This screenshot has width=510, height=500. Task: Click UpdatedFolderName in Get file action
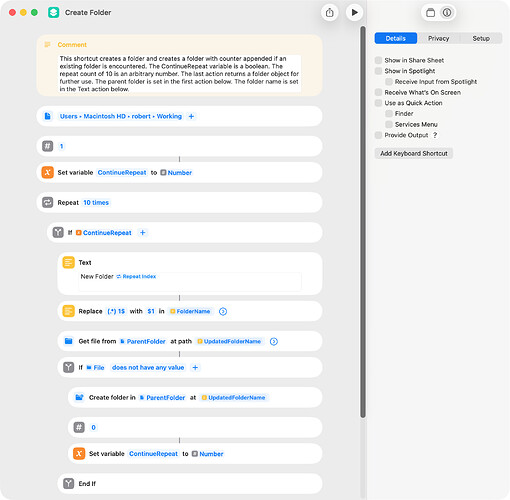pyautogui.click(x=229, y=341)
